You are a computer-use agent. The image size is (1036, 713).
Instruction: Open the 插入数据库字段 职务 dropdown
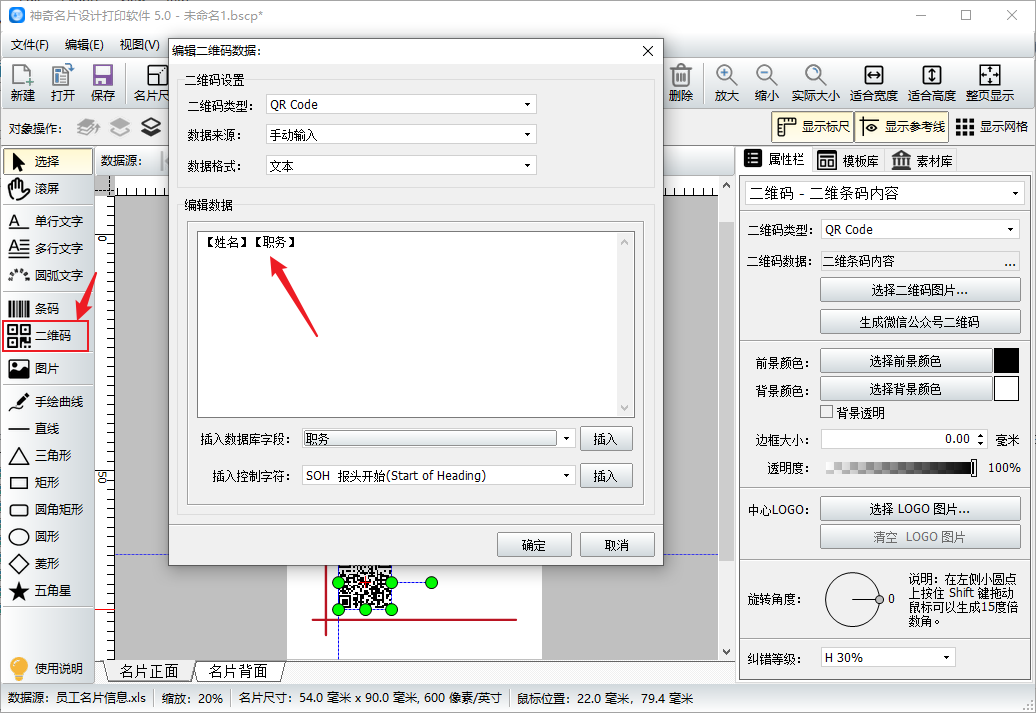point(439,439)
